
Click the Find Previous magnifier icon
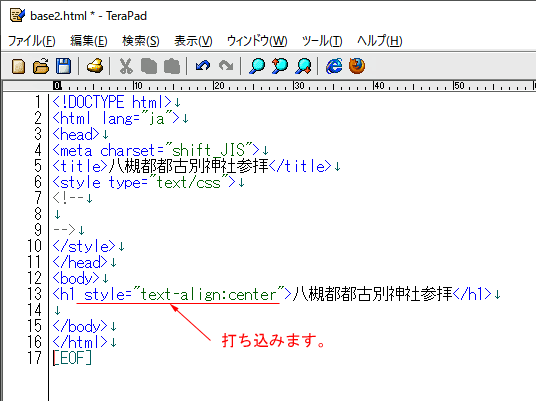click(280, 66)
